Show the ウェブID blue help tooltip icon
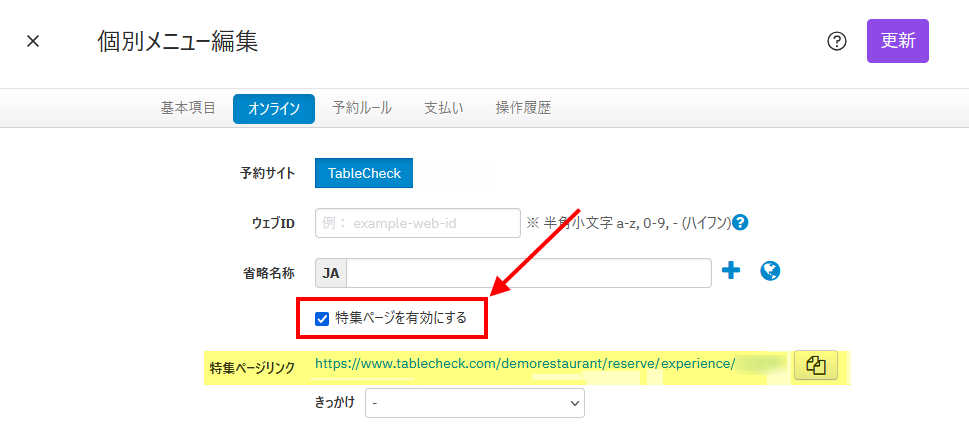 pyautogui.click(x=740, y=222)
